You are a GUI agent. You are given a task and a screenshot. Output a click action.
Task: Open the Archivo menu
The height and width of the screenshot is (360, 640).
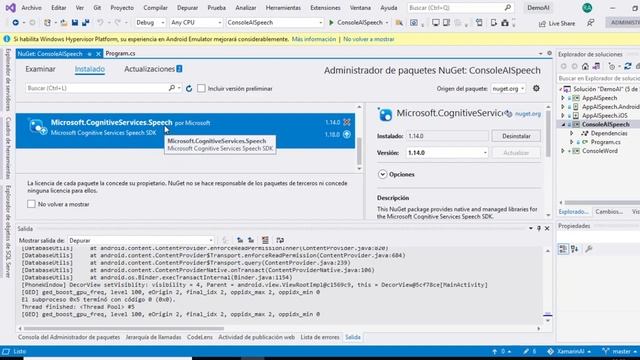pyautogui.click(x=31, y=8)
